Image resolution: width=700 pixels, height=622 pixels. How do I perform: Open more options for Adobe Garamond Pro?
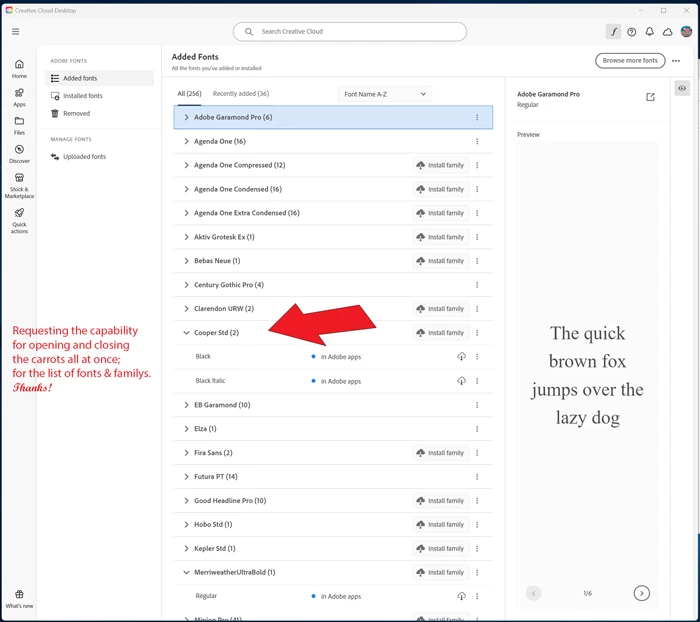[x=477, y=117]
